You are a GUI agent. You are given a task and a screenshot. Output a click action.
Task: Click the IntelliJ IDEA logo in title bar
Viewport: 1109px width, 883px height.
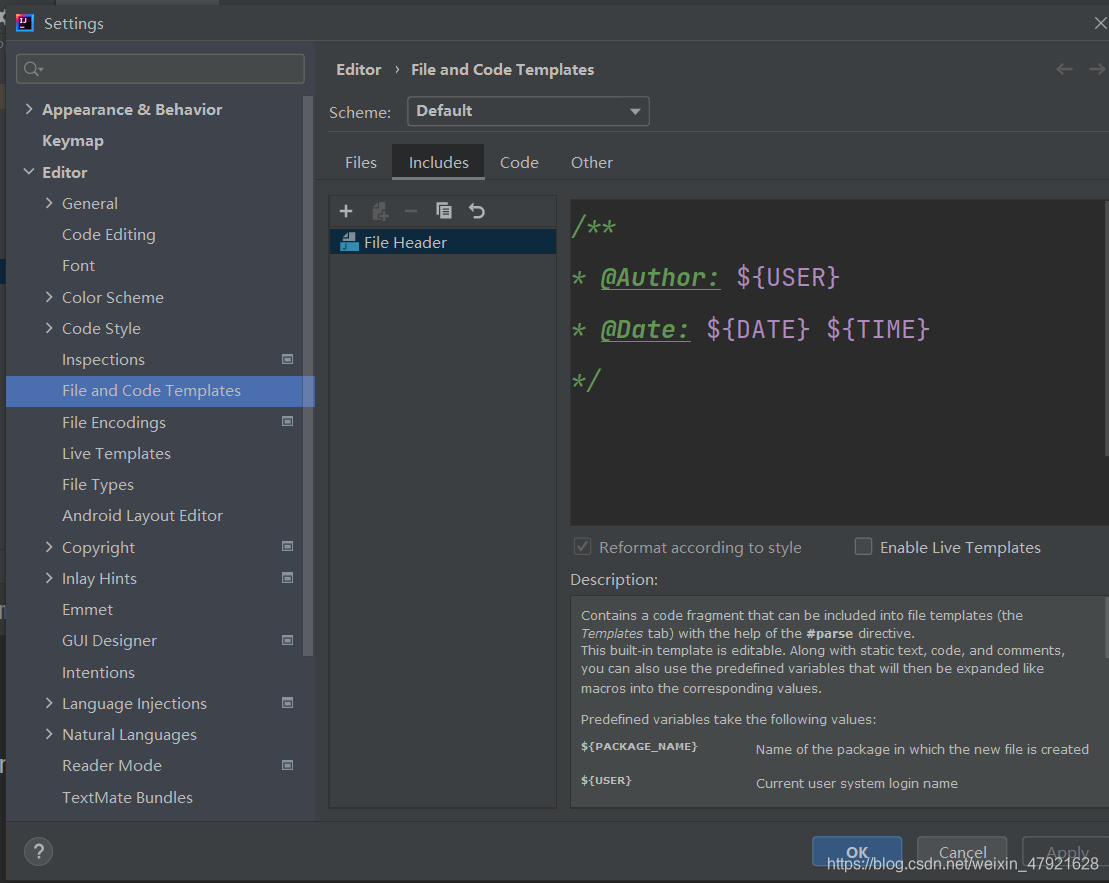coord(25,23)
